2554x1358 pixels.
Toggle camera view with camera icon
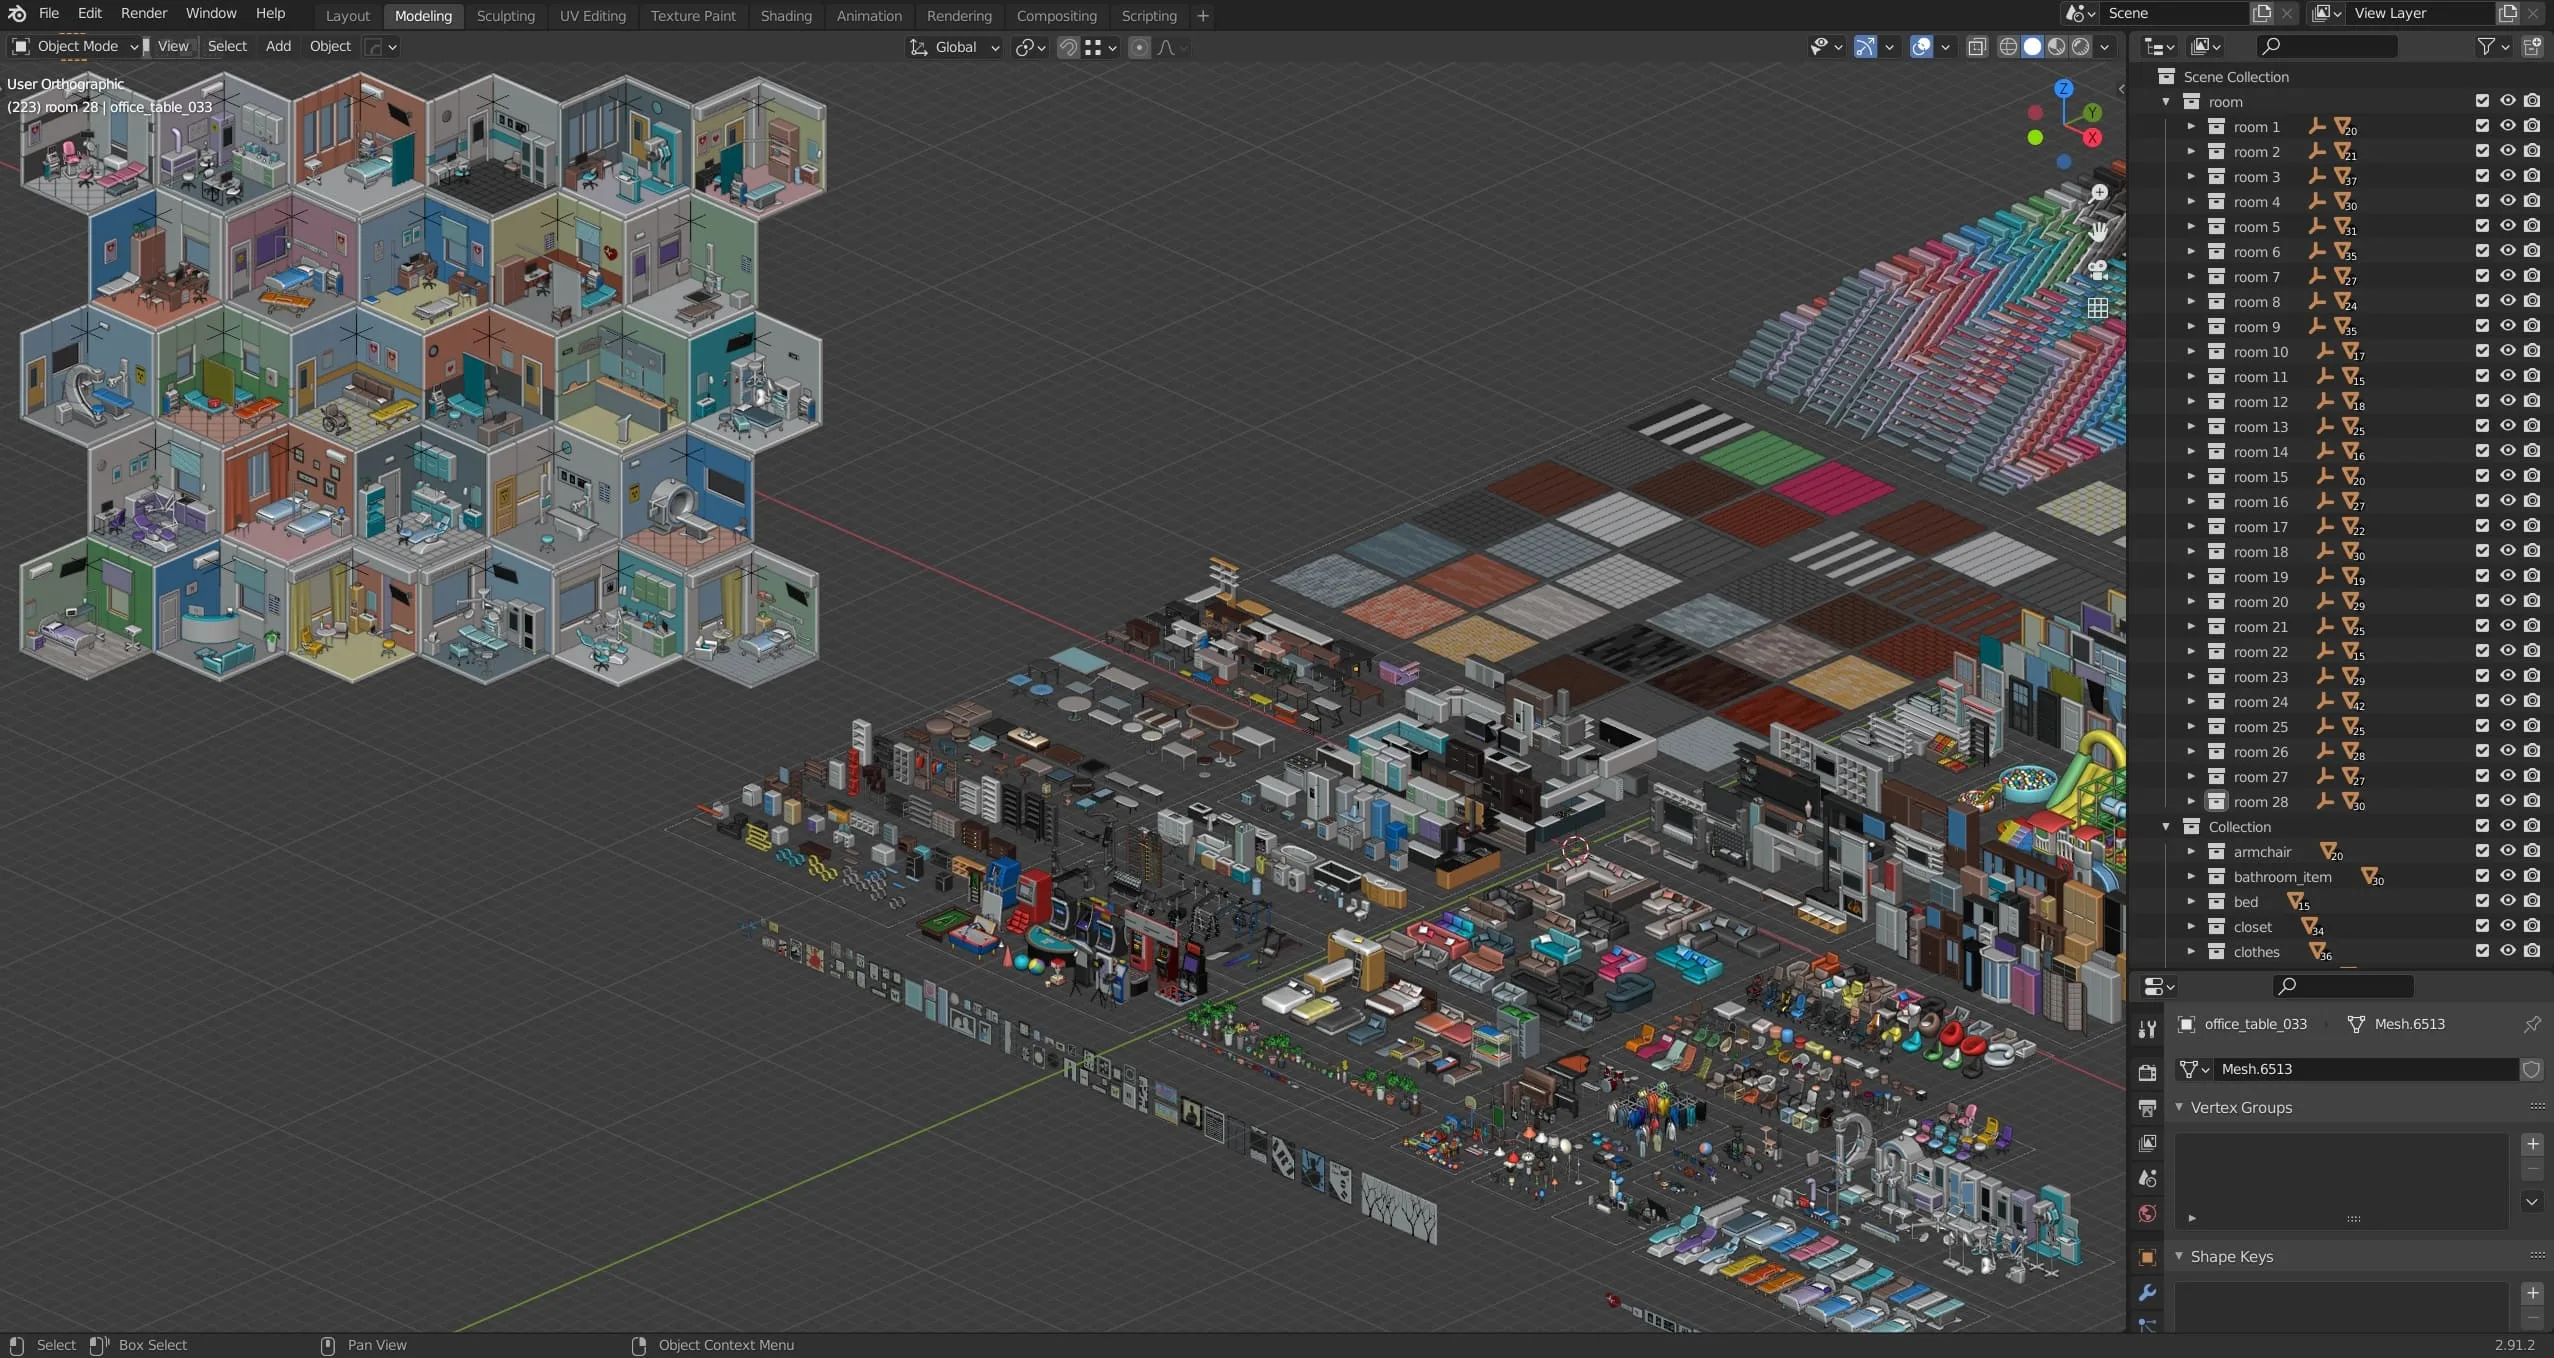(x=2098, y=269)
